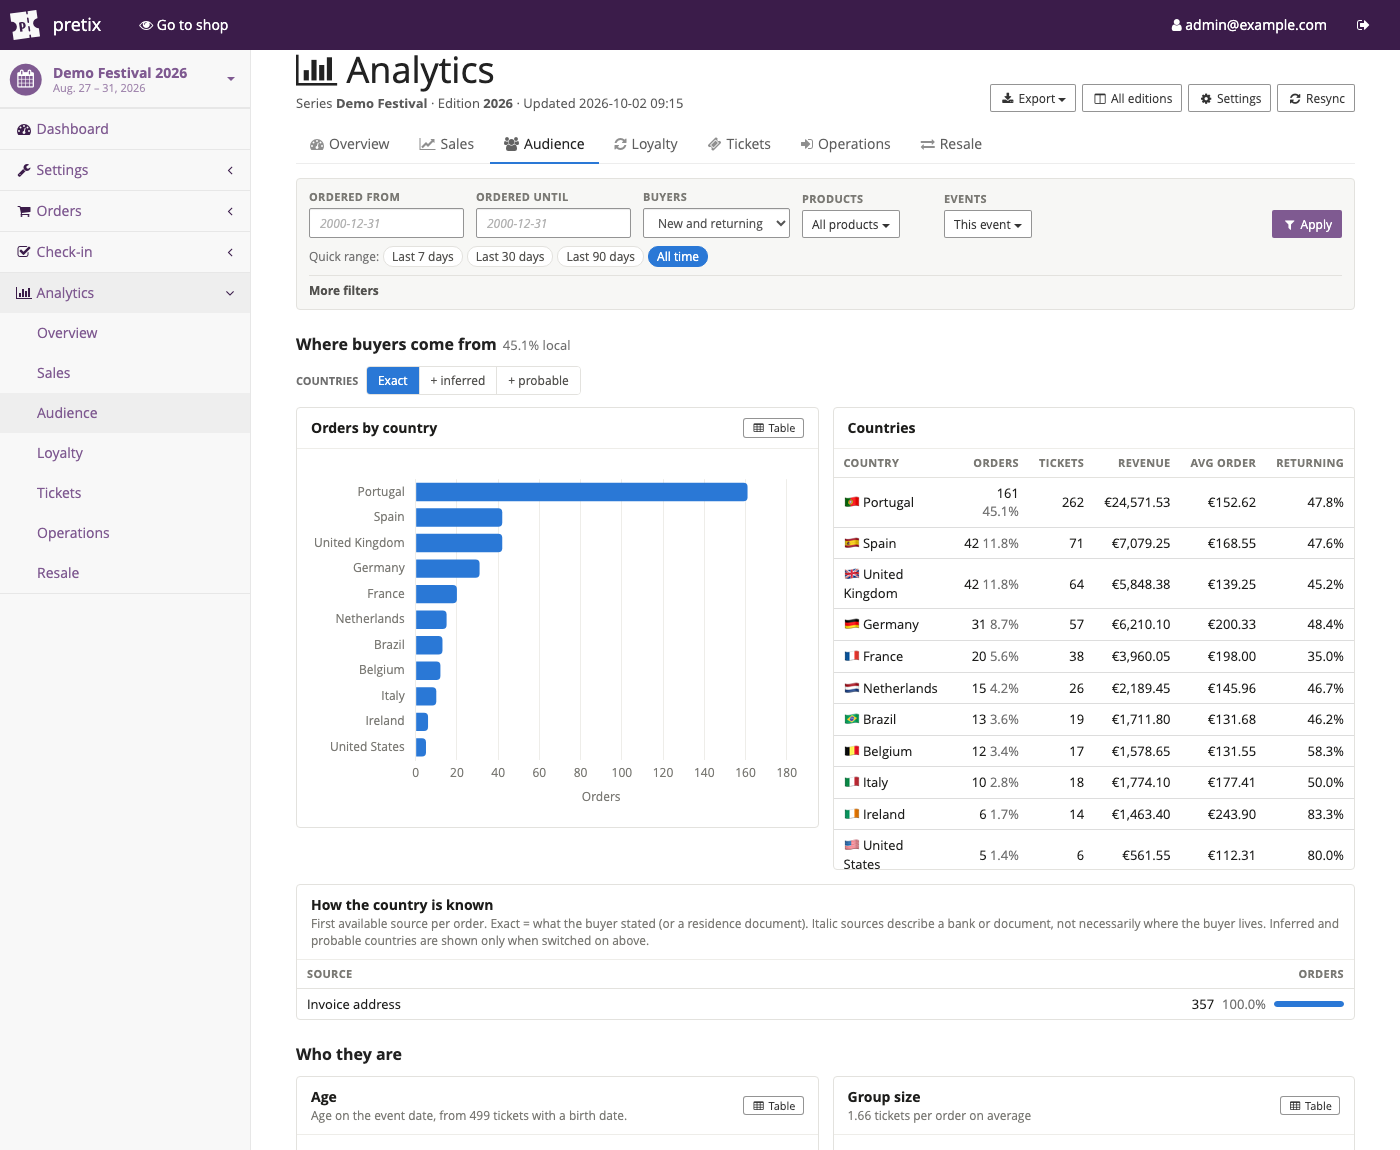Choose the Last 7 days quick range
Image resolution: width=1400 pixels, height=1150 pixels.
(x=423, y=257)
